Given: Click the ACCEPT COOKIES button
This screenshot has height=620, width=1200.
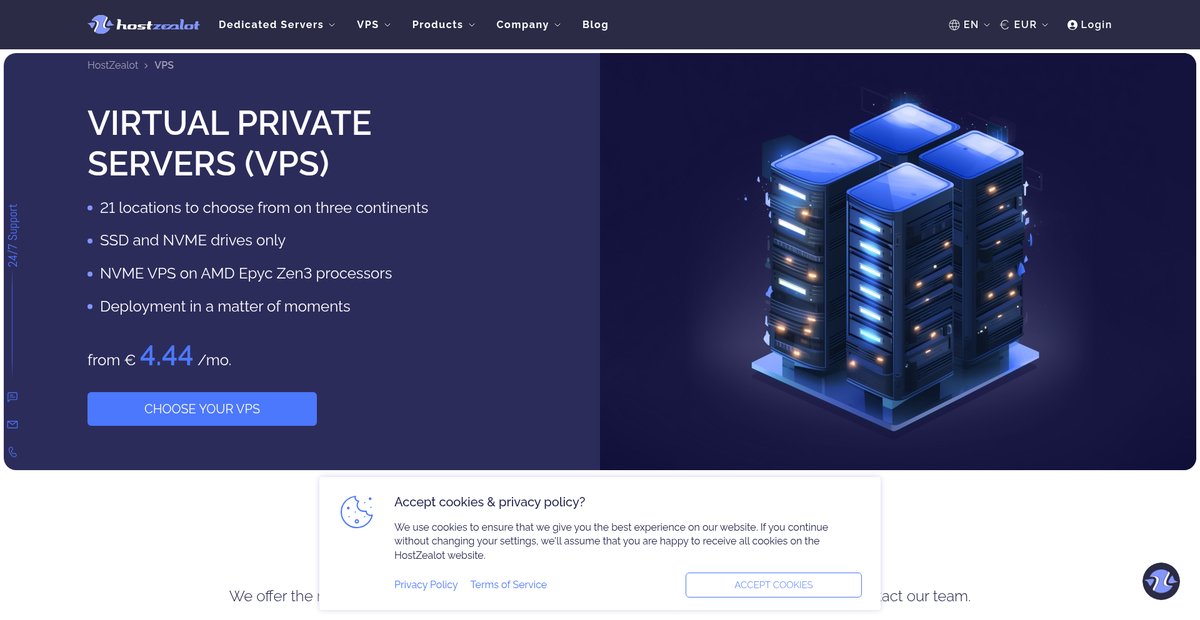Looking at the screenshot, I should point(773,585).
